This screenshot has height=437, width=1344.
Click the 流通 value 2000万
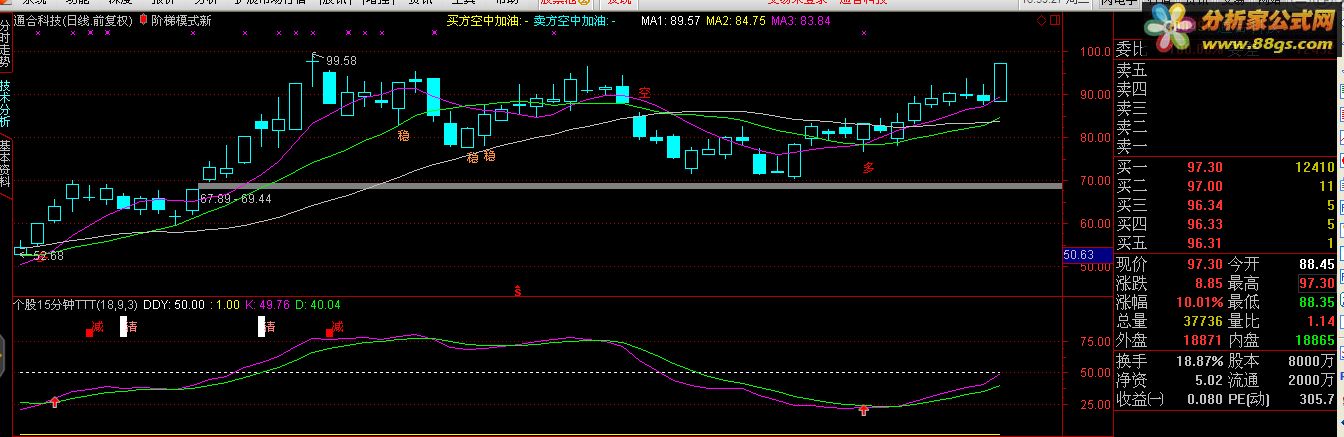click(x=1313, y=380)
